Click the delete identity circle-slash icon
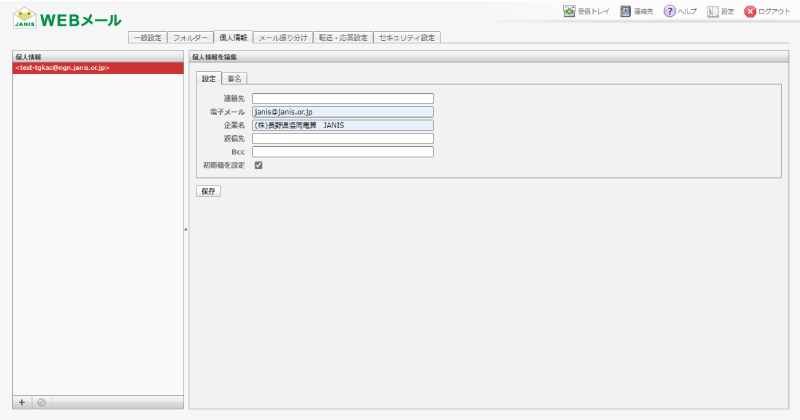 41,402
